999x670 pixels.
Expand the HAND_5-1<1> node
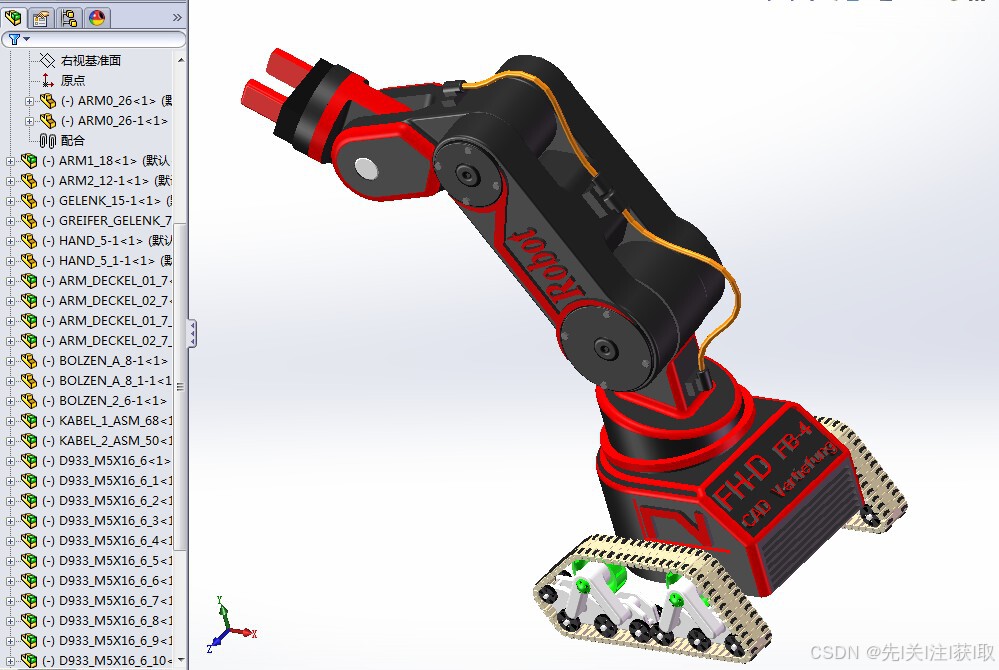pos(10,241)
